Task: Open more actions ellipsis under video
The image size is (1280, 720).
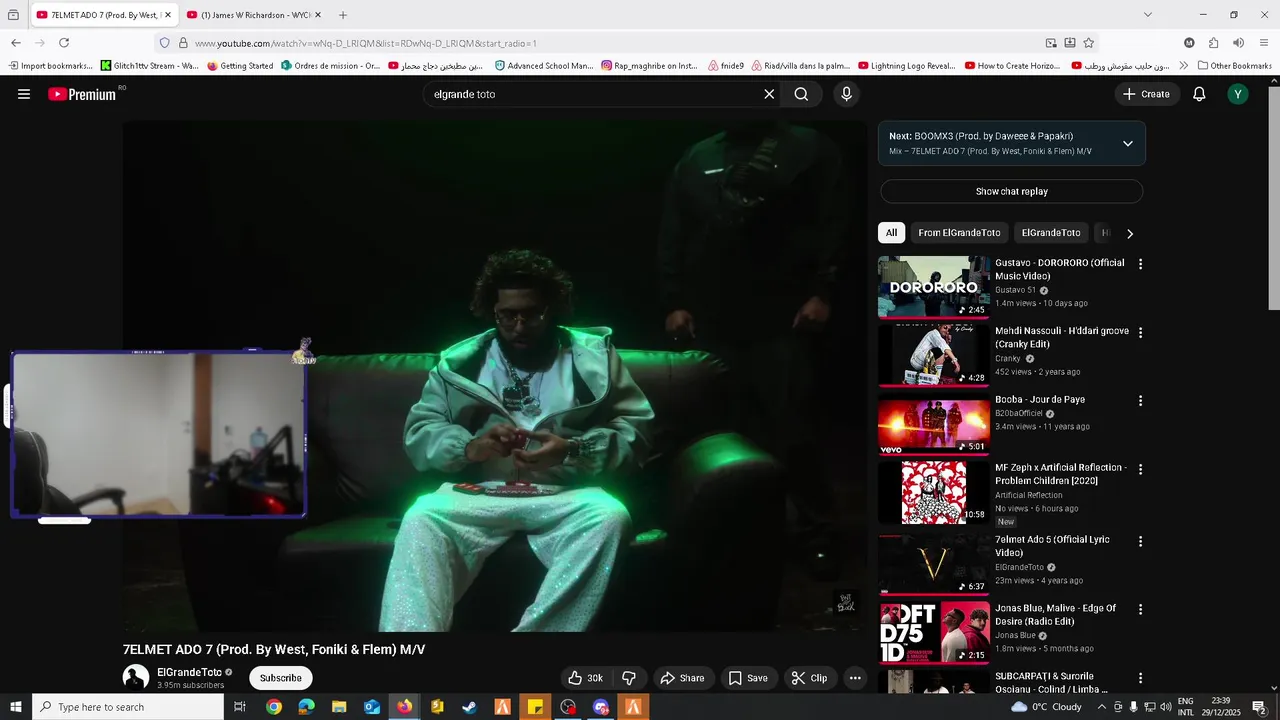Action: coord(855,678)
